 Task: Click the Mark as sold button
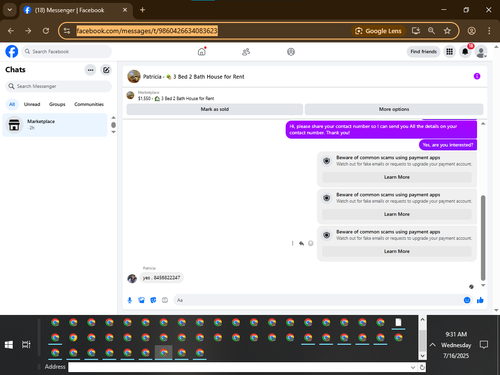click(215, 109)
